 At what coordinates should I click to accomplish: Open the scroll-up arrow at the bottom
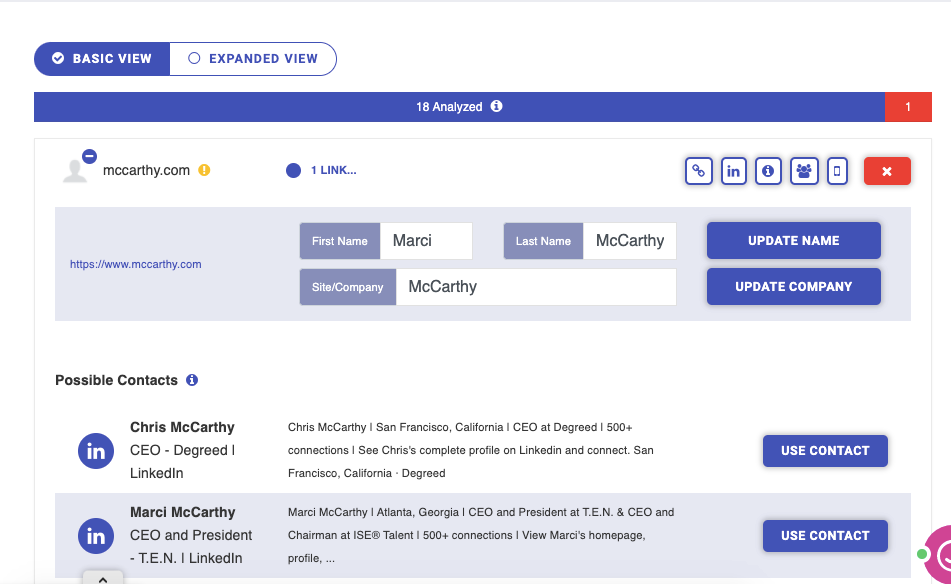(x=103, y=578)
